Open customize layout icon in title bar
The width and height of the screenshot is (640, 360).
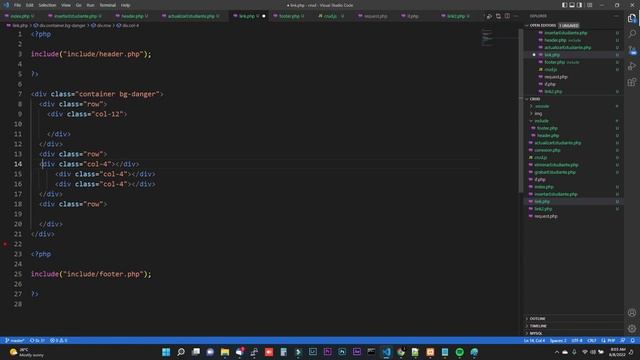point(589,5)
